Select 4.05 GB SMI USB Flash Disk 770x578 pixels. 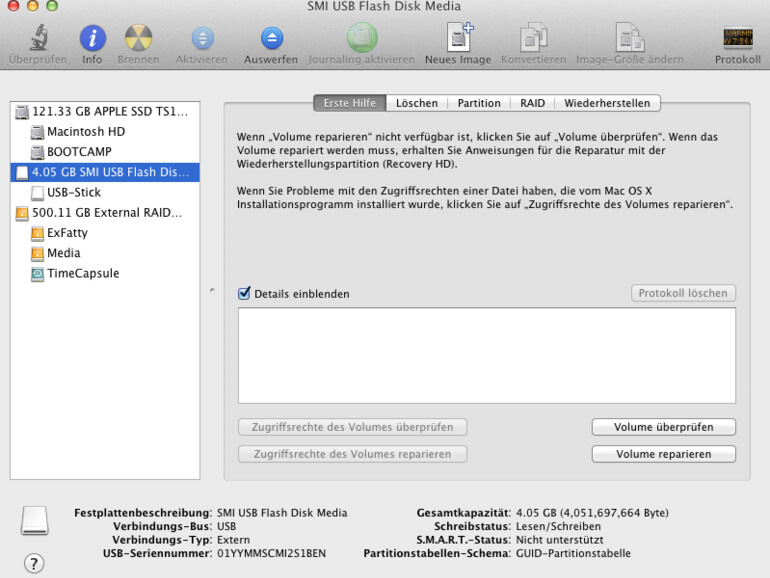[x=105, y=172]
